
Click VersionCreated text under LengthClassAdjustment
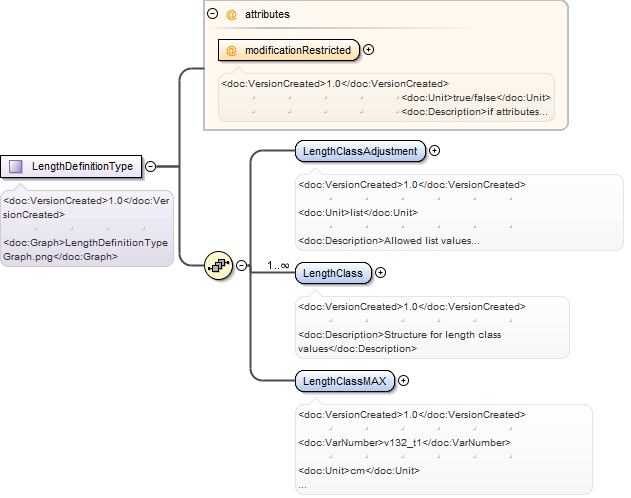click(x=412, y=185)
